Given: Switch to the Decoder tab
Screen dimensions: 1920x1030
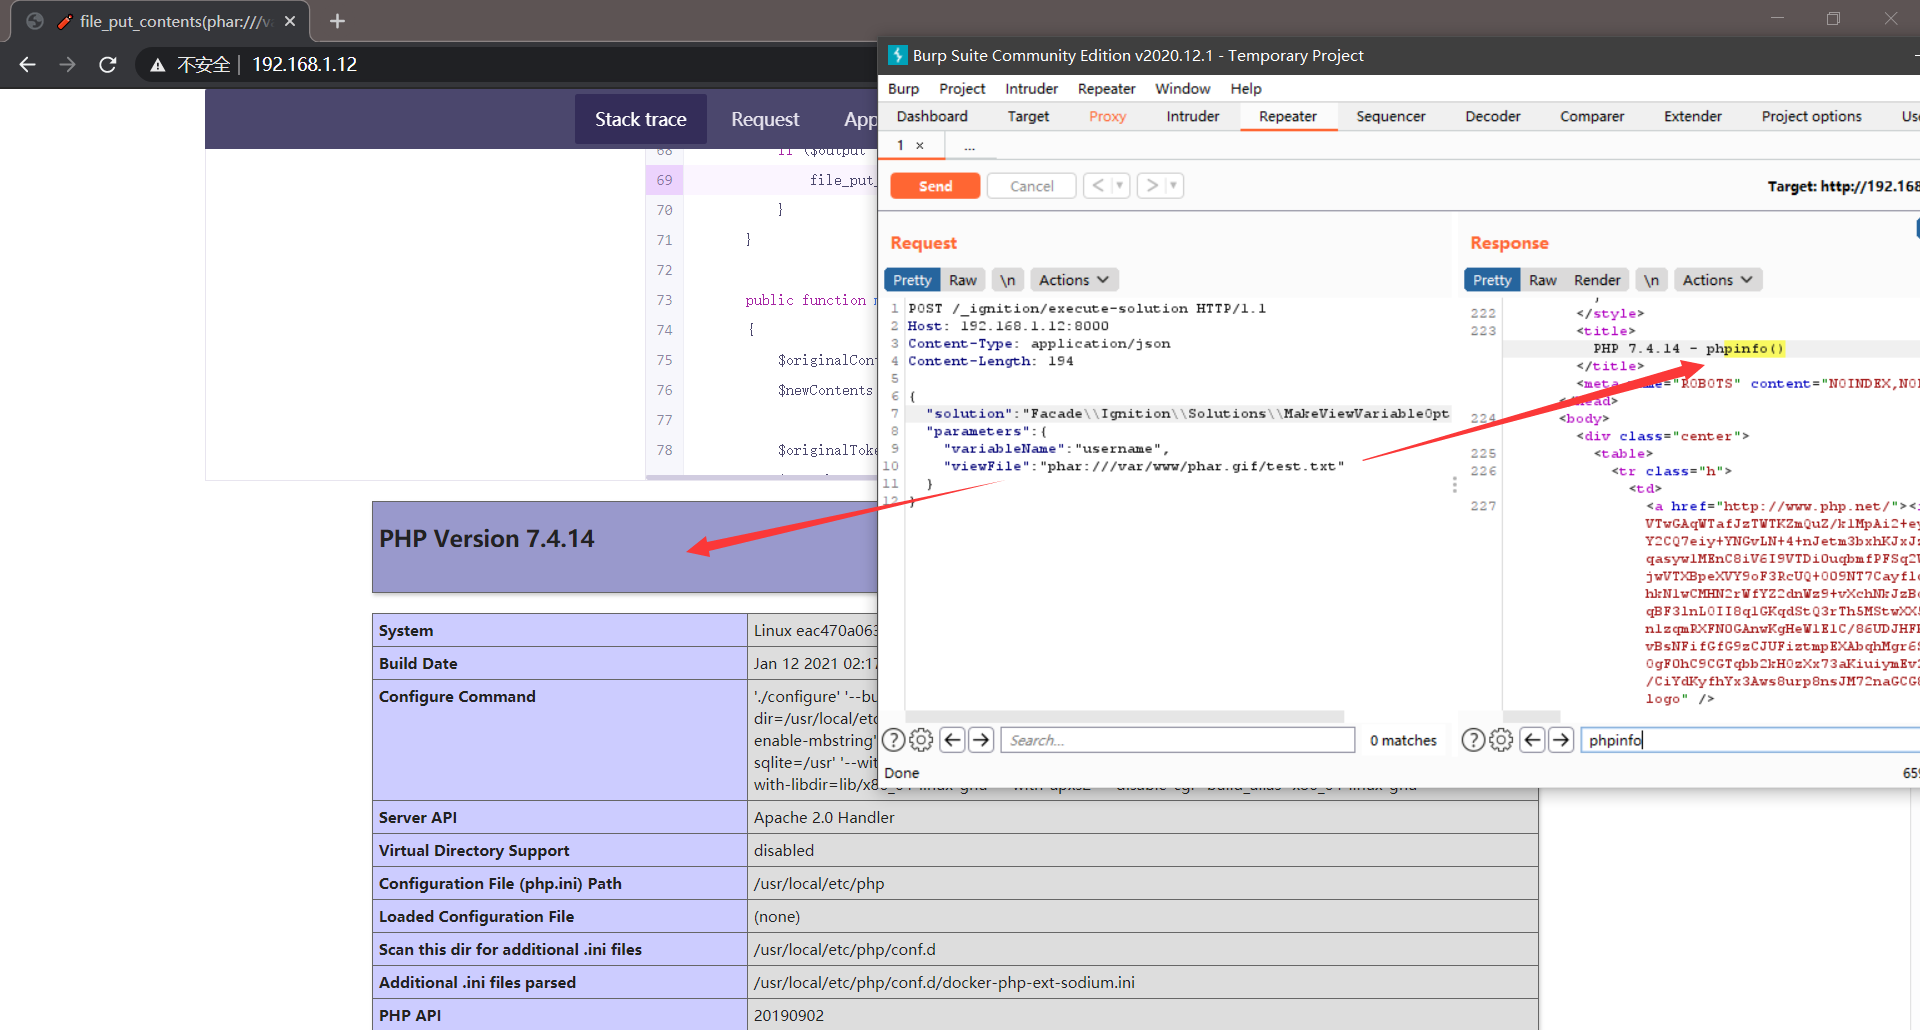Looking at the screenshot, I should (x=1492, y=117).
